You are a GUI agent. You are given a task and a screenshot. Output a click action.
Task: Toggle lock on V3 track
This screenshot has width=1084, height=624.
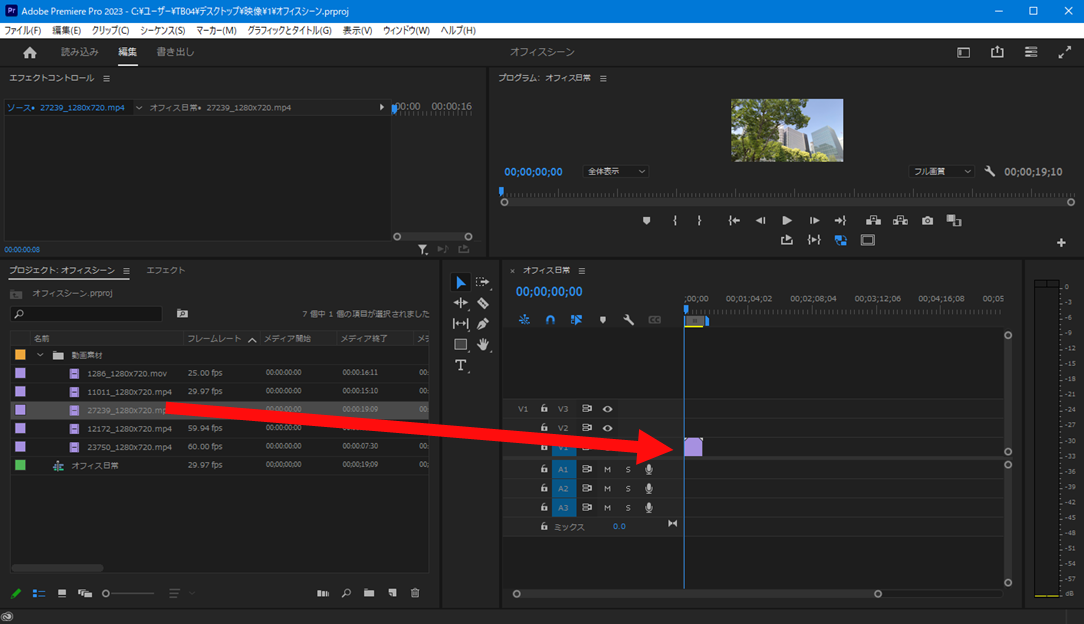click(x=544, y=409)
